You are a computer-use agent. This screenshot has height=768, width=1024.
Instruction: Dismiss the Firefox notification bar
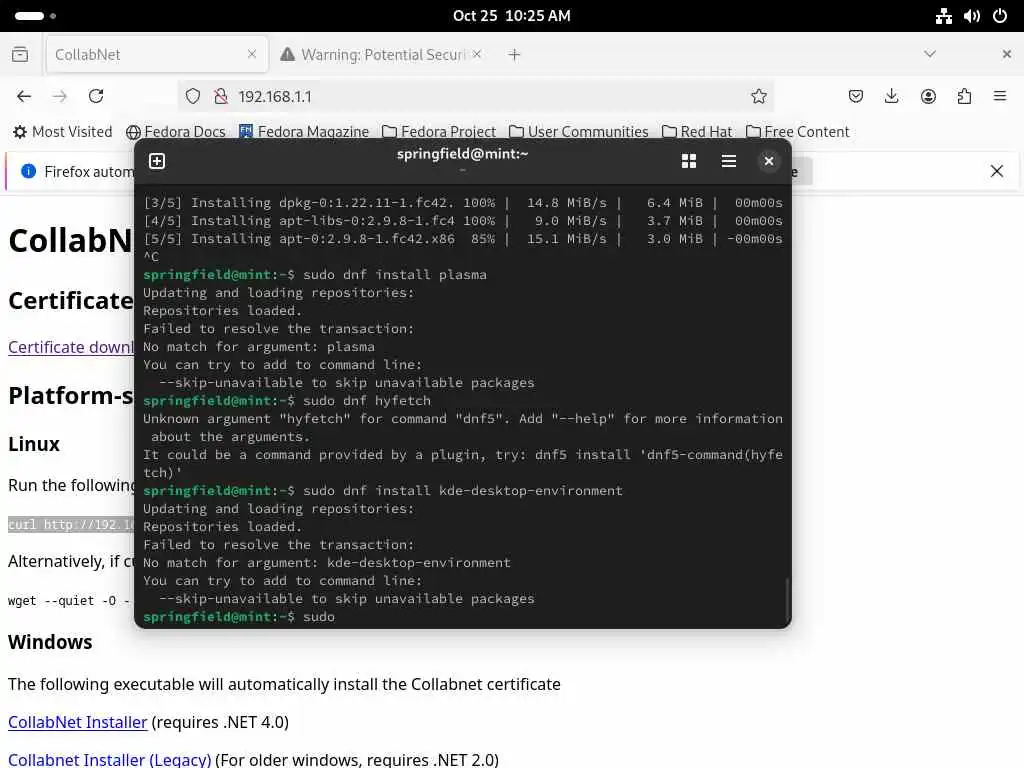[x=997, y=171]
